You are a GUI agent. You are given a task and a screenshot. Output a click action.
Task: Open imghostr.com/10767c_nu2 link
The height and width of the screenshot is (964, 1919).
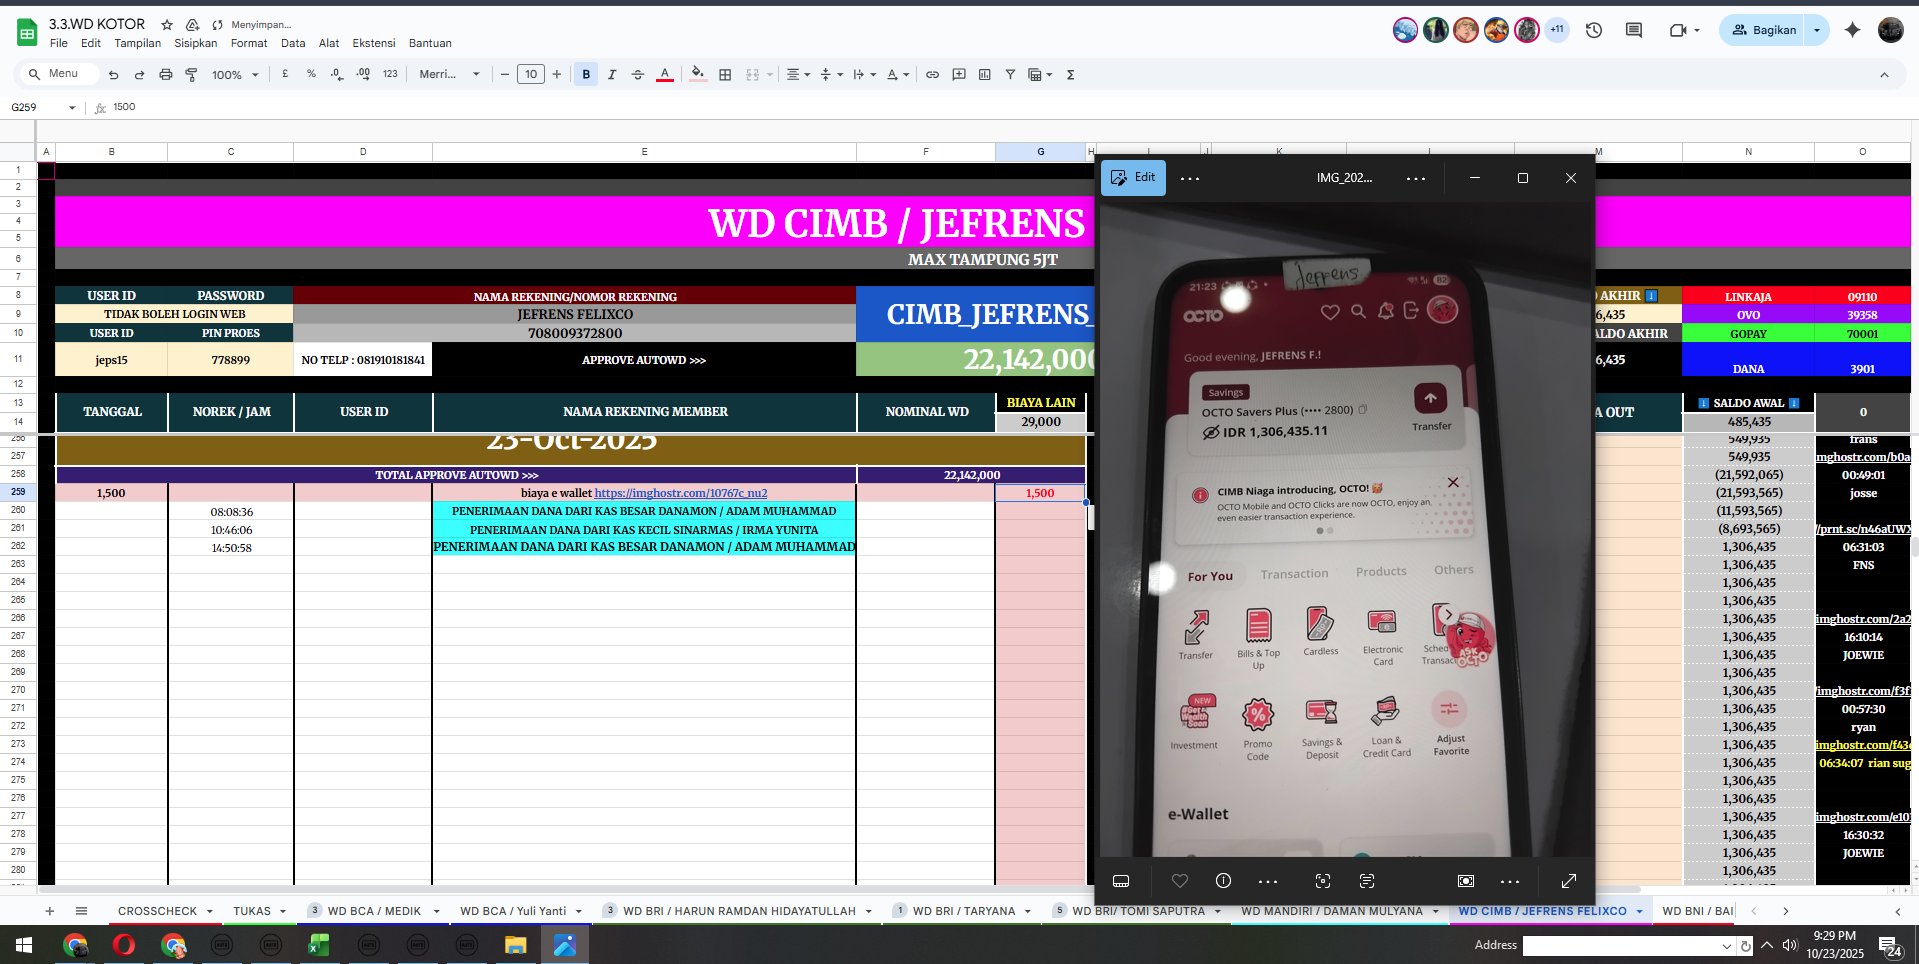click(681, 493)
